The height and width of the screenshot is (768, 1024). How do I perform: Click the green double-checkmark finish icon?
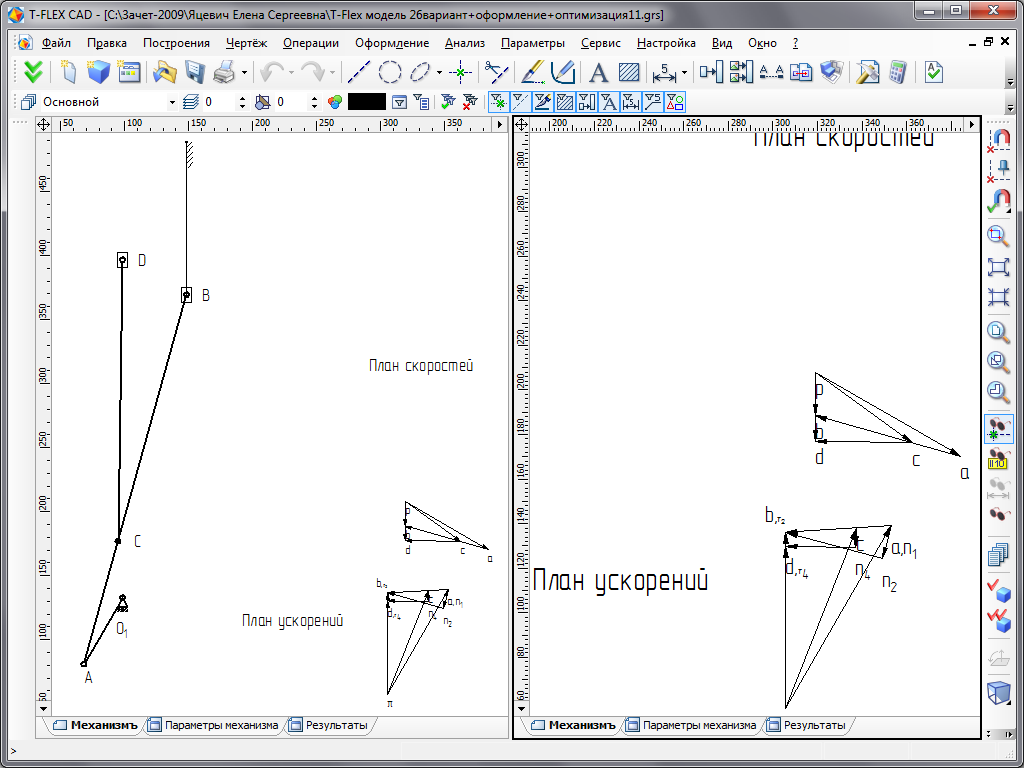pos(32,72)
